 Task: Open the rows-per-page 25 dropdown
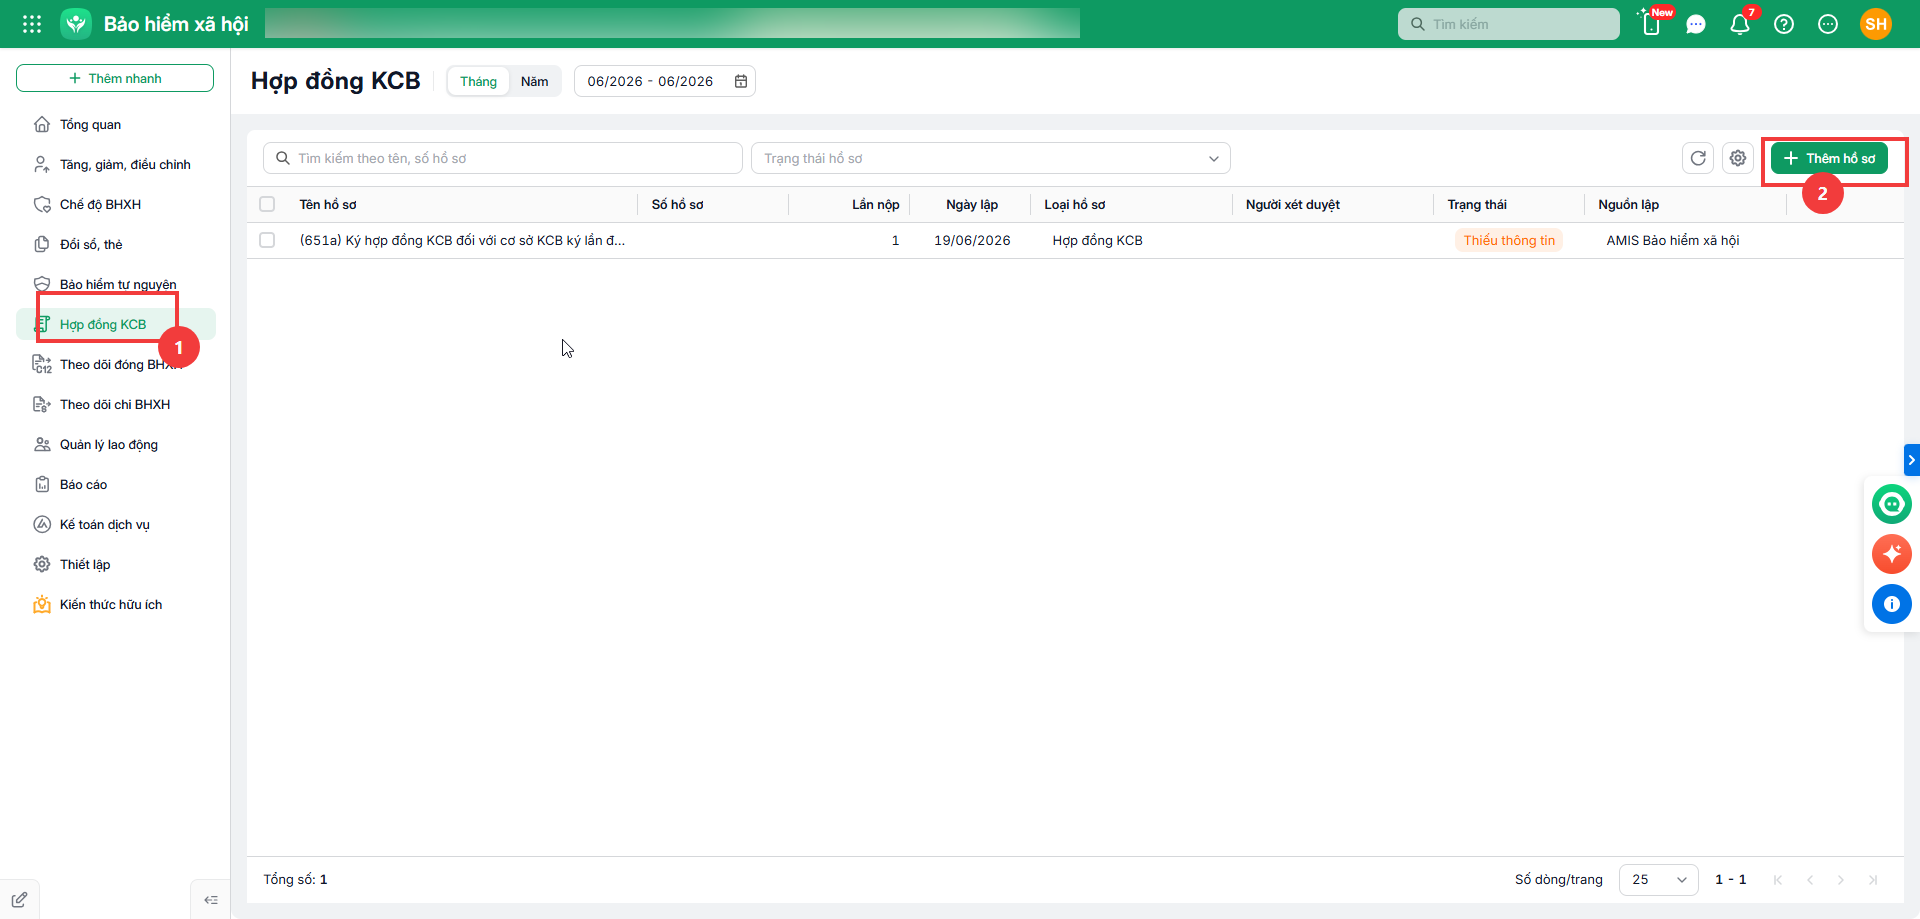[x=1658, y=880]
